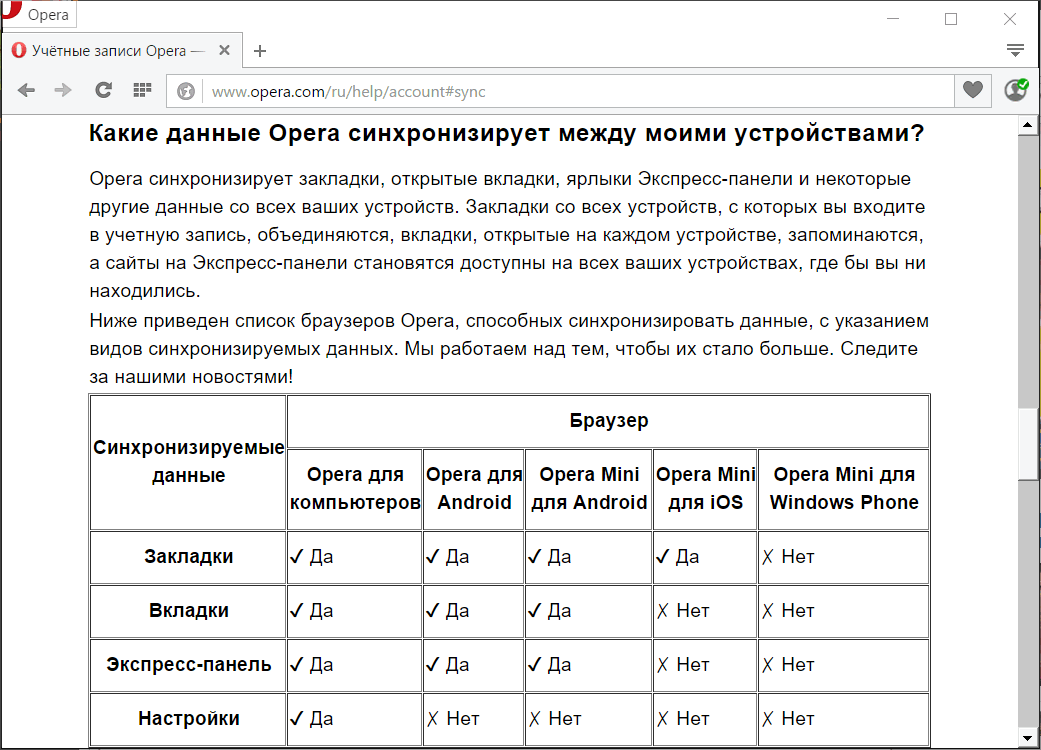The width and height of the screenshot is (1041, 750).
Task: Select the Учётные записи Opera tab
Action: (x=121, y=50)
